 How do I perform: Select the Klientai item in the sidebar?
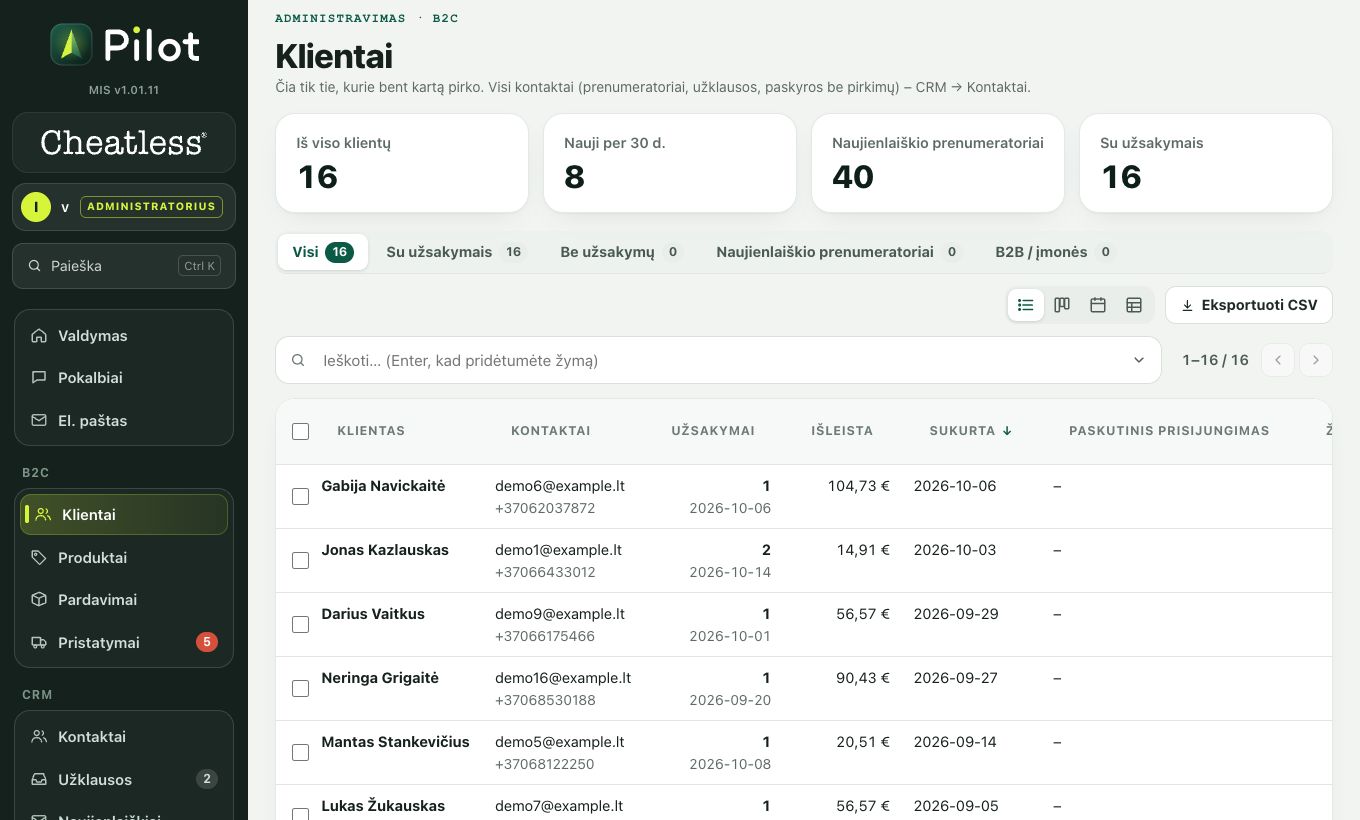(x=124, y=515)
